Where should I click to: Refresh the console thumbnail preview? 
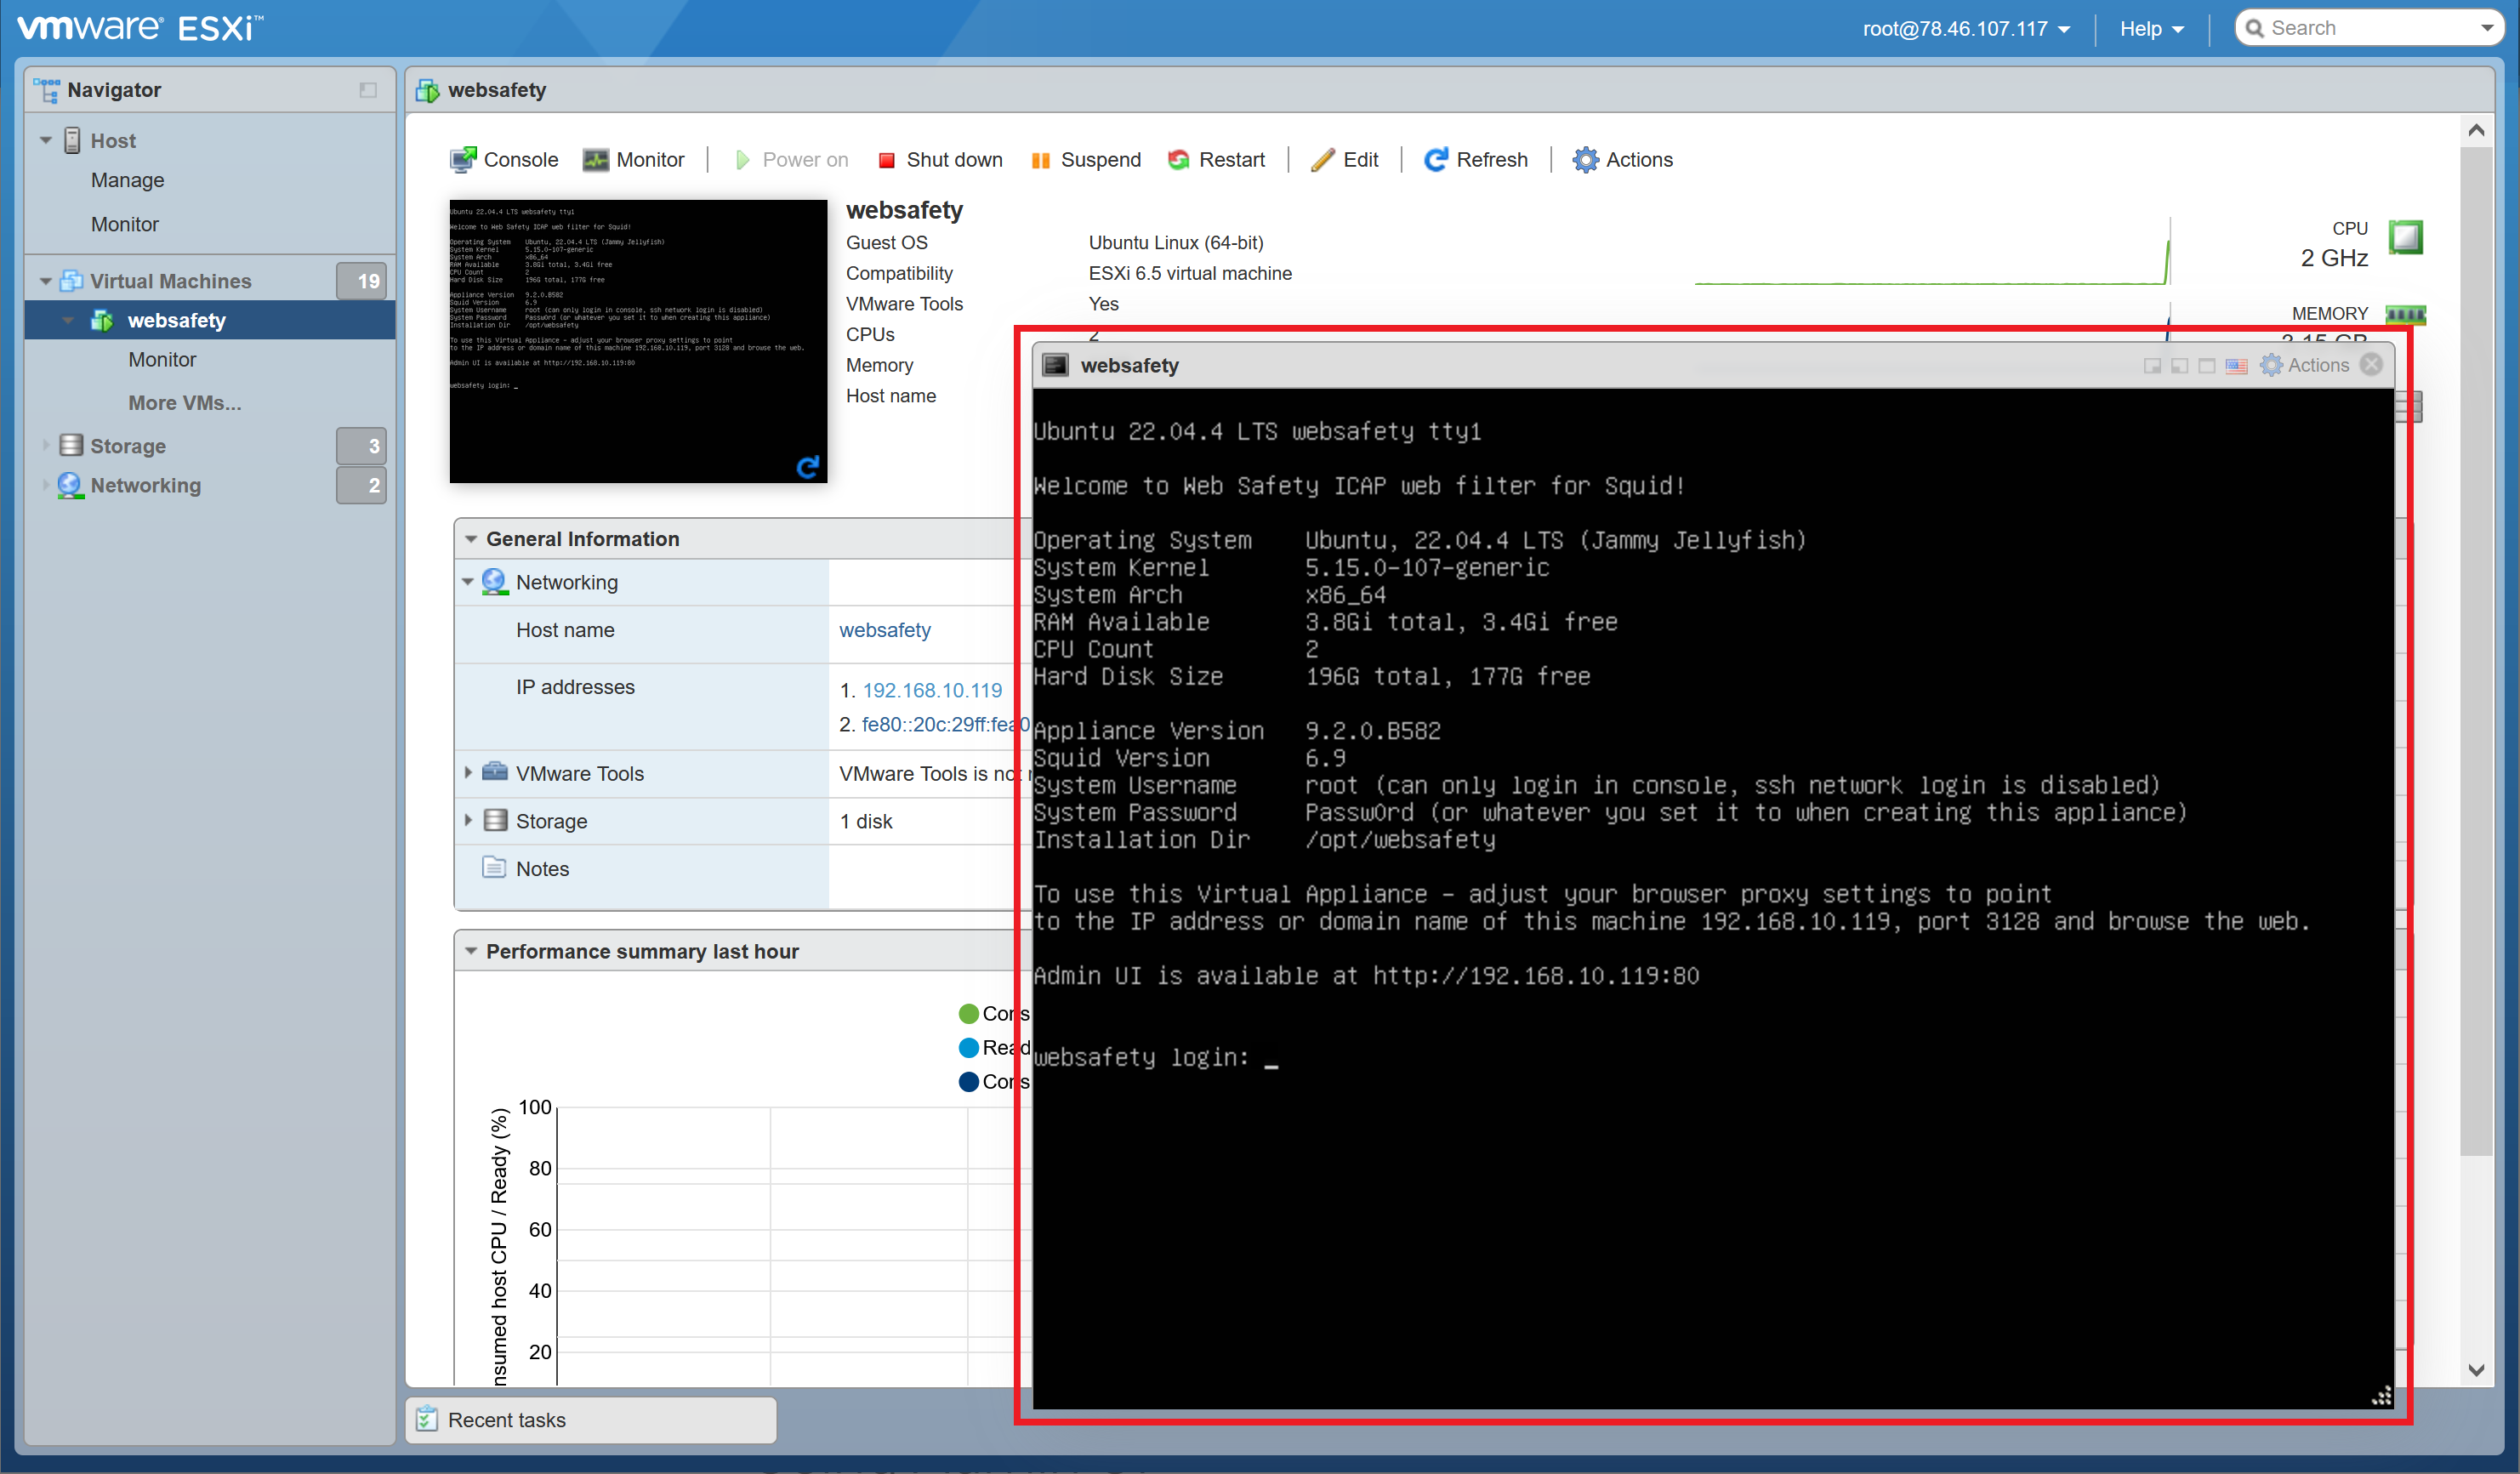tap(808, 467)
